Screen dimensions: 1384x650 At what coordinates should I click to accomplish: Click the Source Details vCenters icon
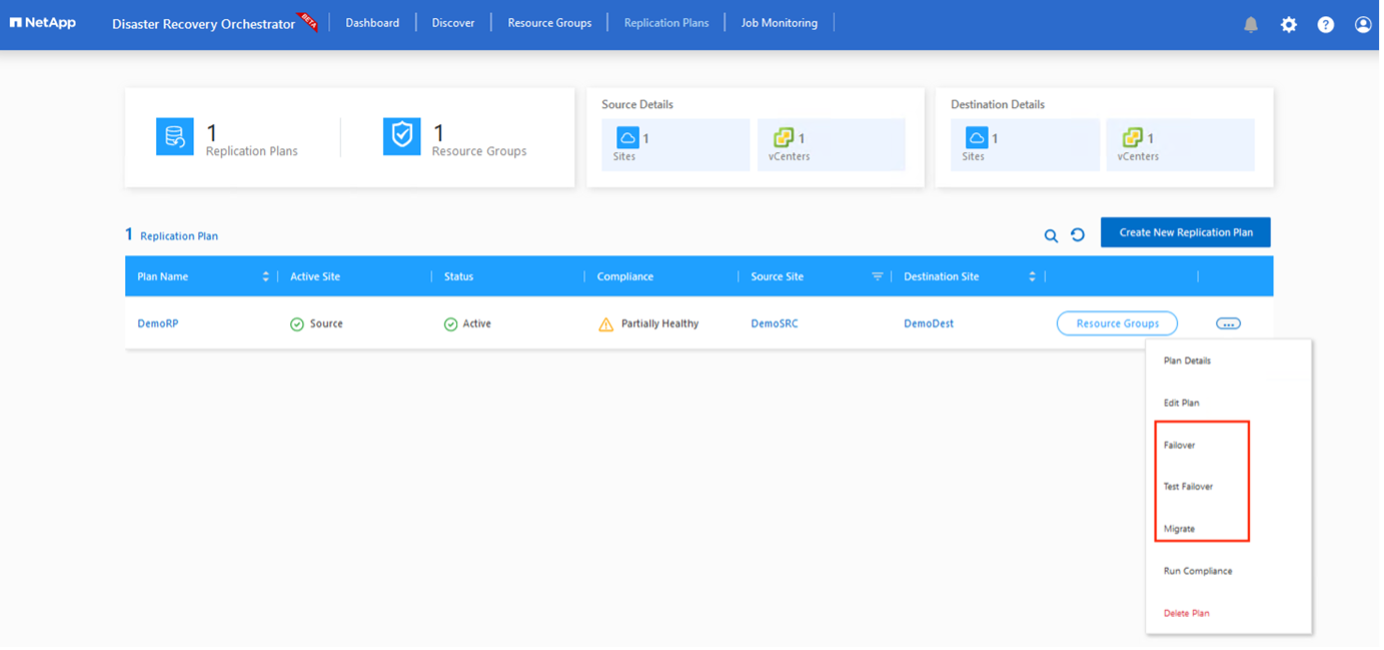click(x=783, y=138)
